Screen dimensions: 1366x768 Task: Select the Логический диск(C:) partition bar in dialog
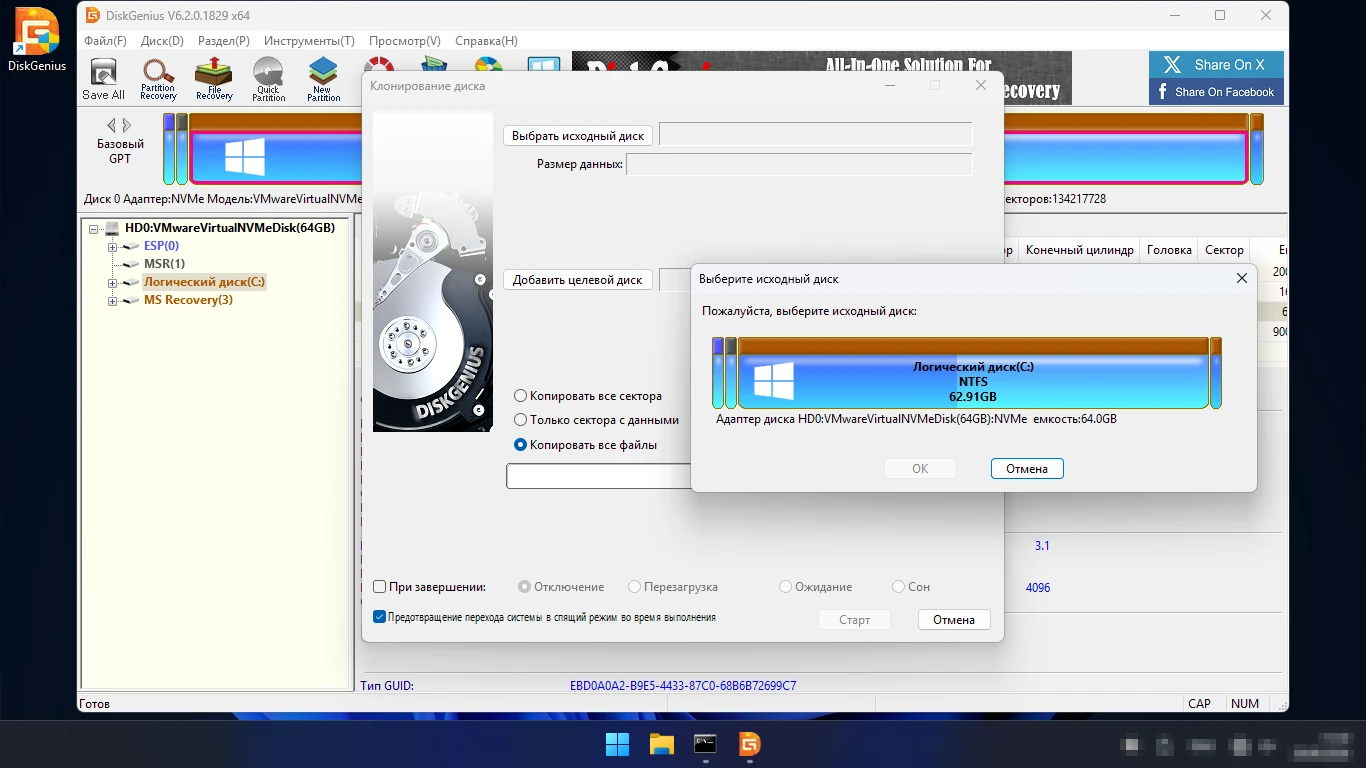click(x=974, y=374)
